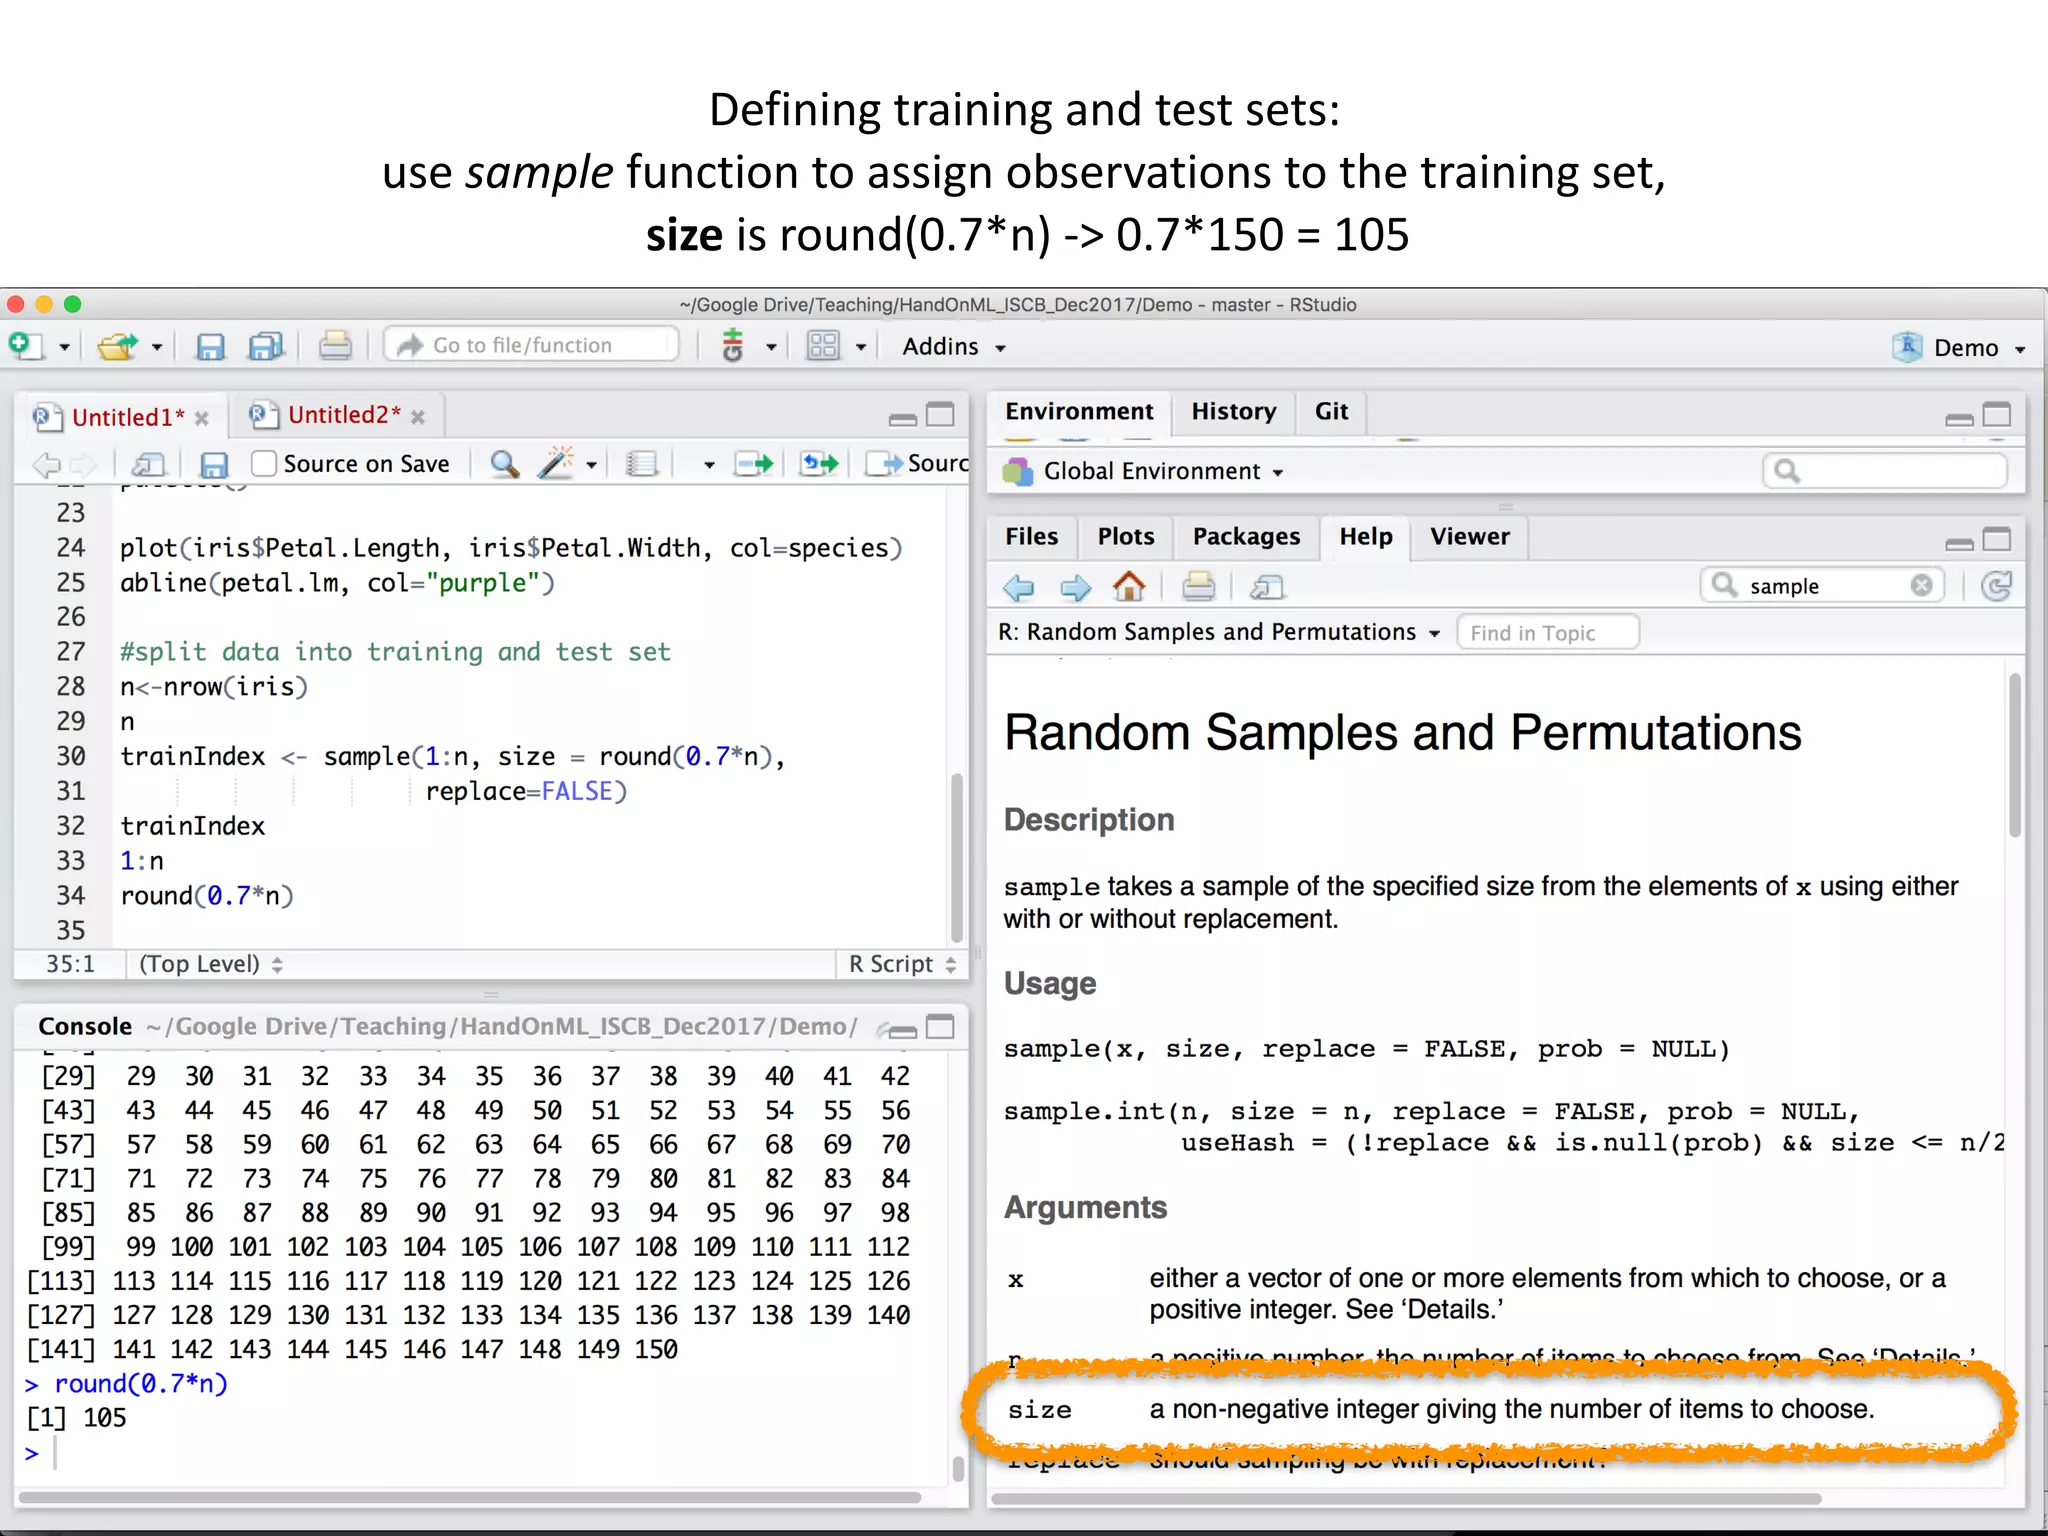2048x1536 pixels.
Task: Click the help search field containing sample
Action: (x=1822, y=586)
